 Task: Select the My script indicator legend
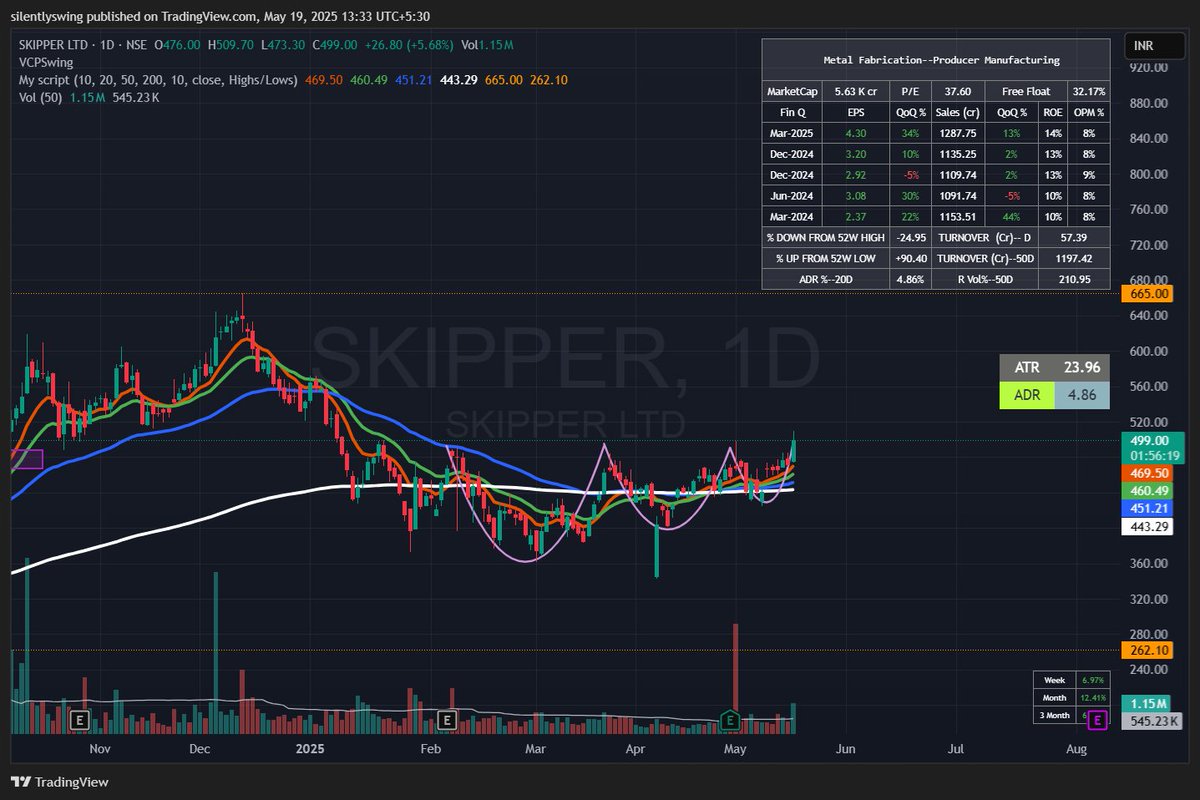point(157,80)
